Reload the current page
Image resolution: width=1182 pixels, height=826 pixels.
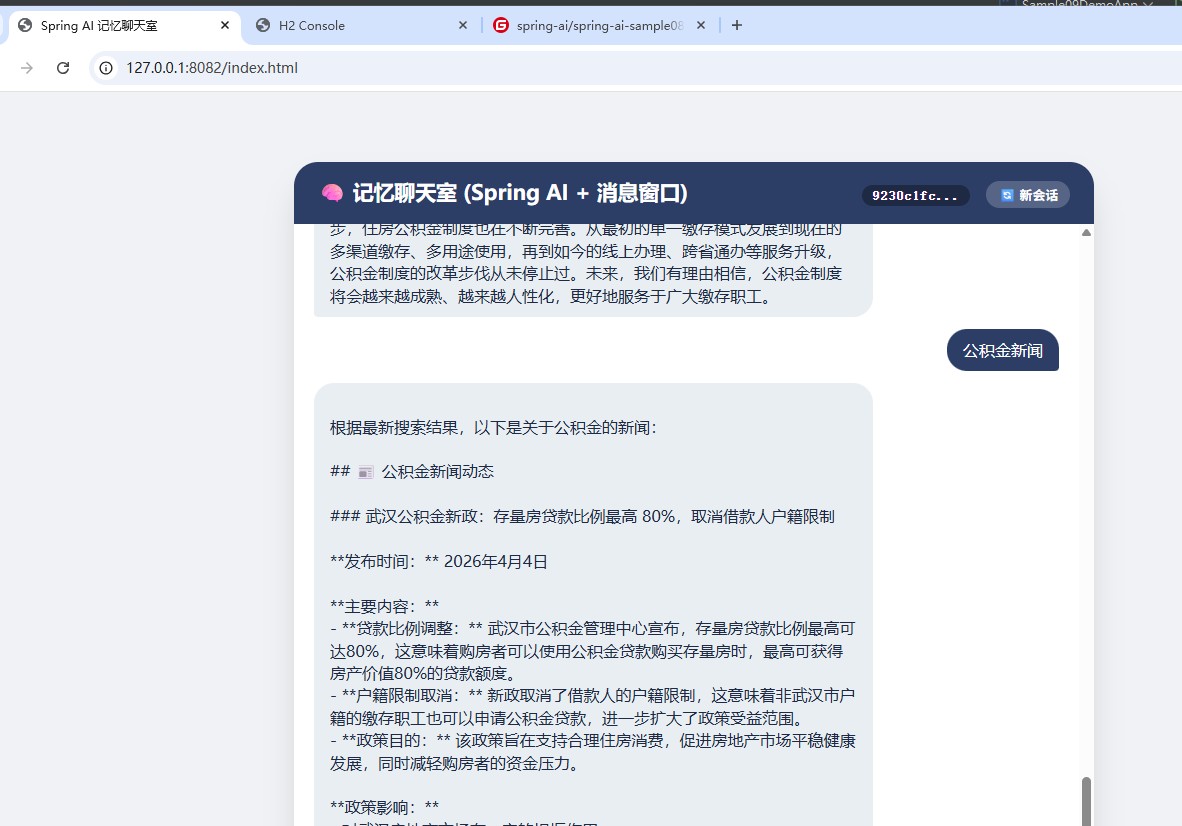tap(63, 68)
